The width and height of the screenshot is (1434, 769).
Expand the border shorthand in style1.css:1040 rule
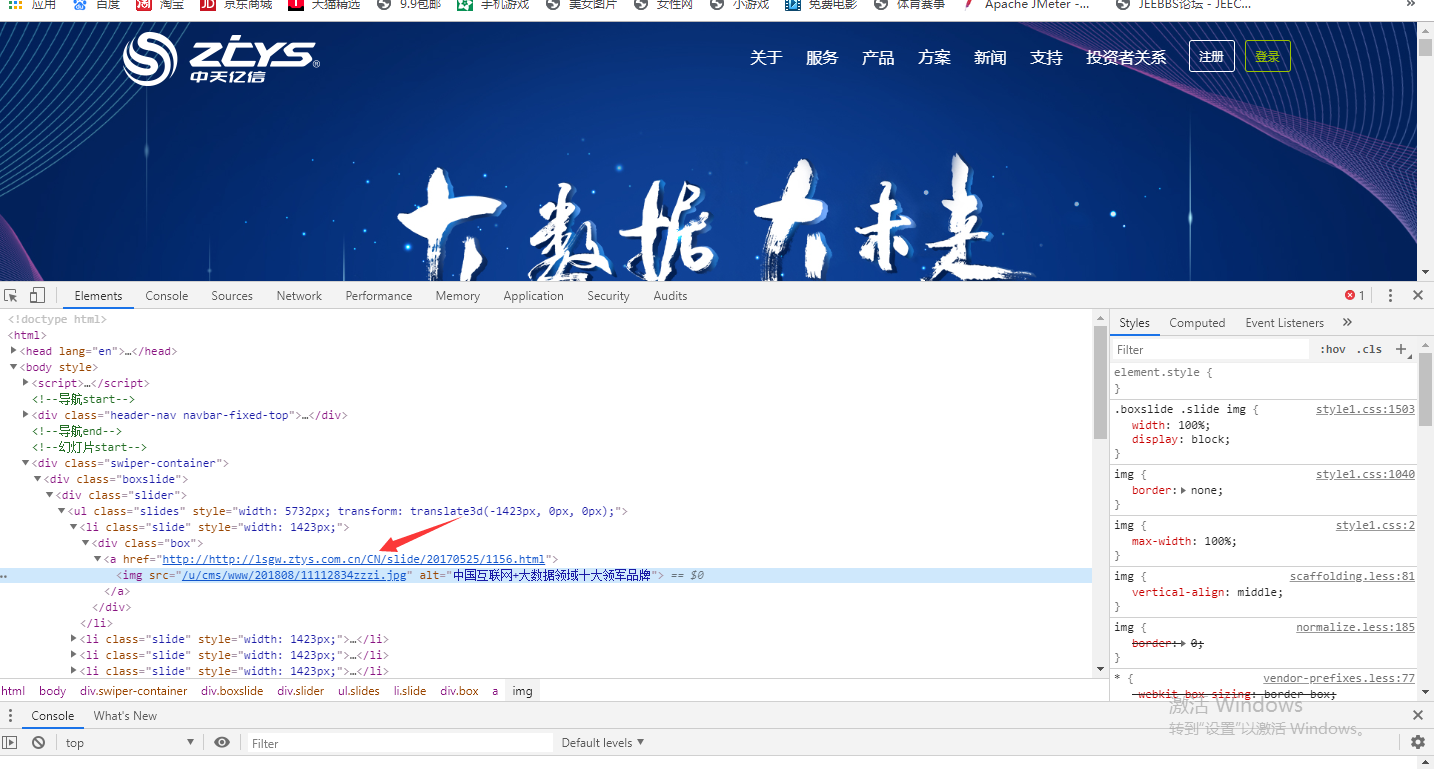(1184, 490)
